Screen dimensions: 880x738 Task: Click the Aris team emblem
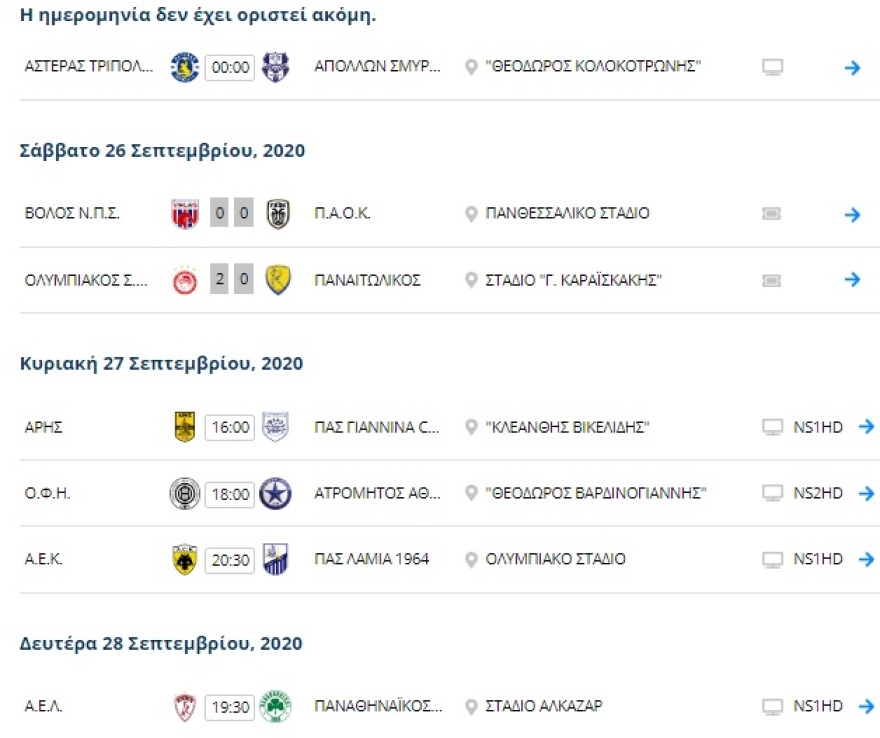(185, 424)
